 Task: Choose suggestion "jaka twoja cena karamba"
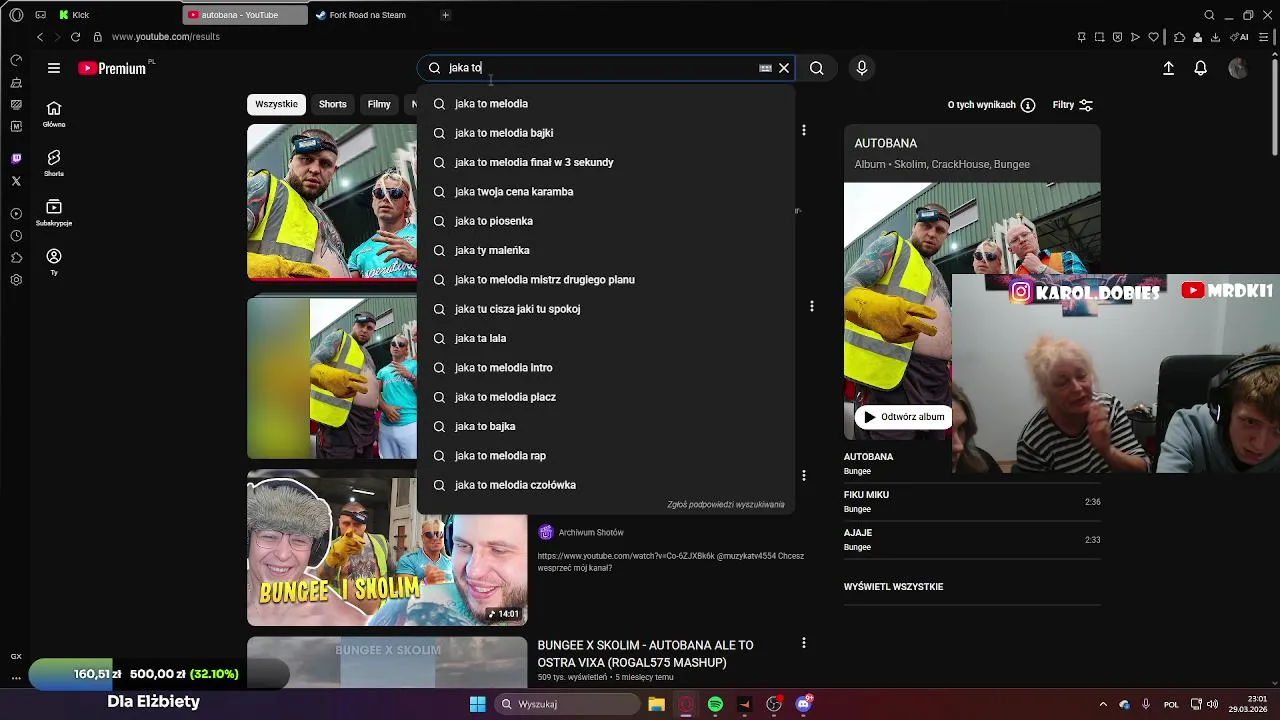pyautogui.click(x=606, y=192)
